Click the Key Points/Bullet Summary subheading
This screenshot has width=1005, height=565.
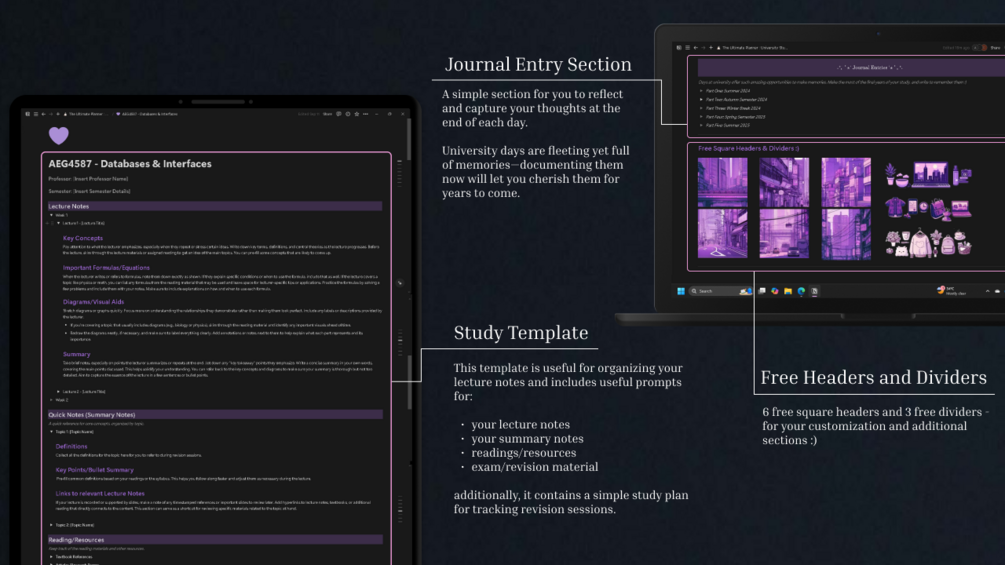click(x=95, y=470)
